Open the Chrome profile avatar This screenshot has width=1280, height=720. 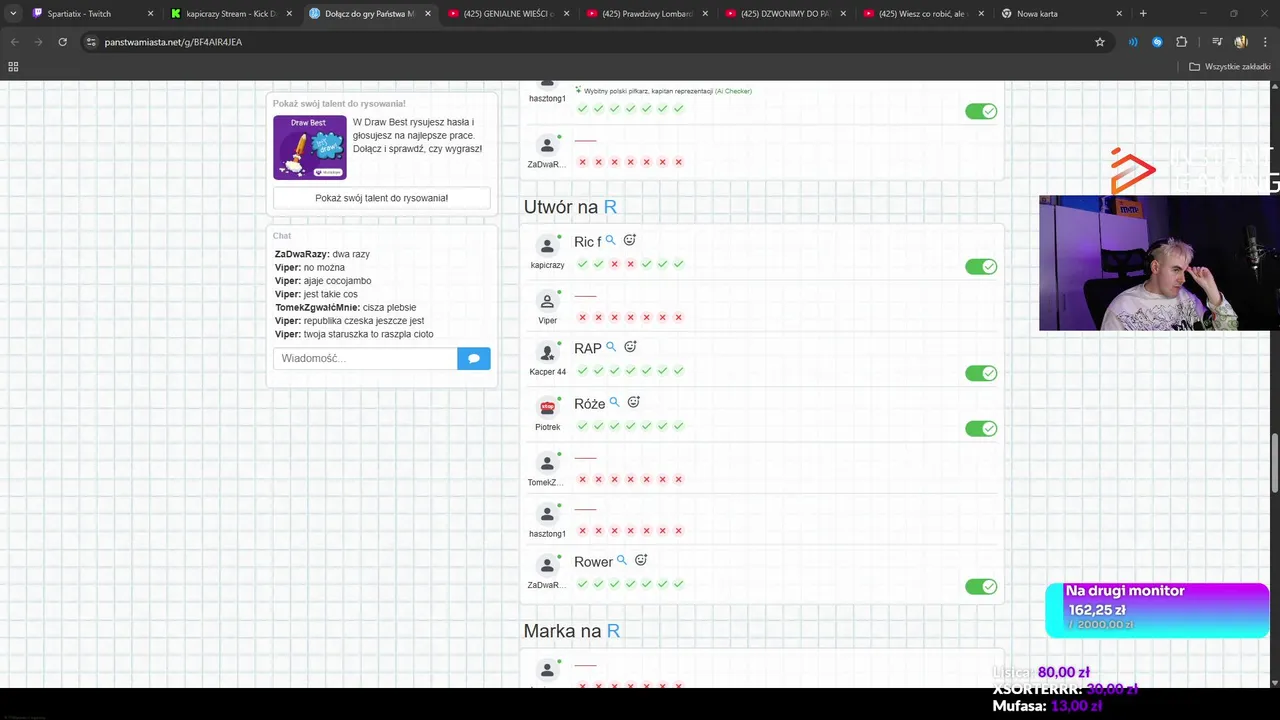pos(1241,42)
